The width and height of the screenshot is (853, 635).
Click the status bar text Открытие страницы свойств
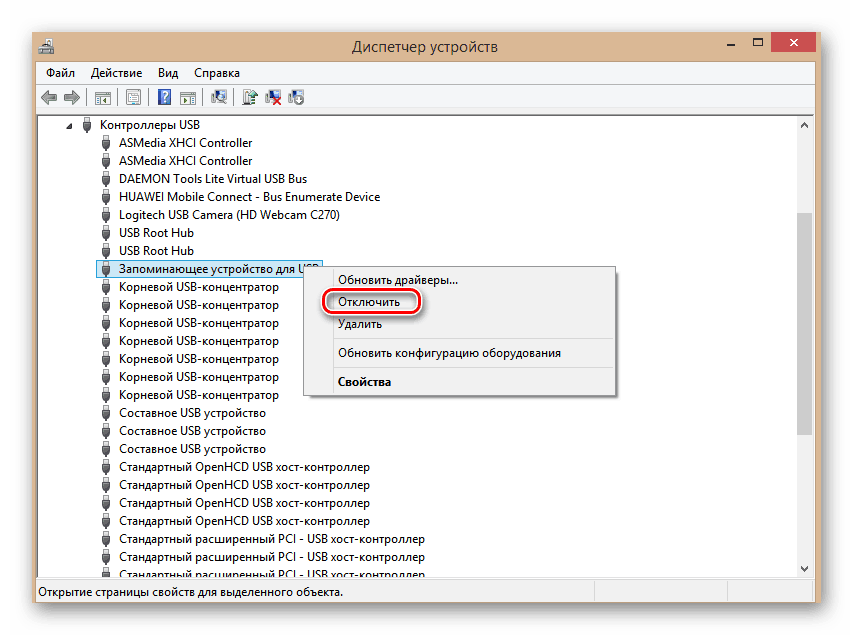click(190, 592)
